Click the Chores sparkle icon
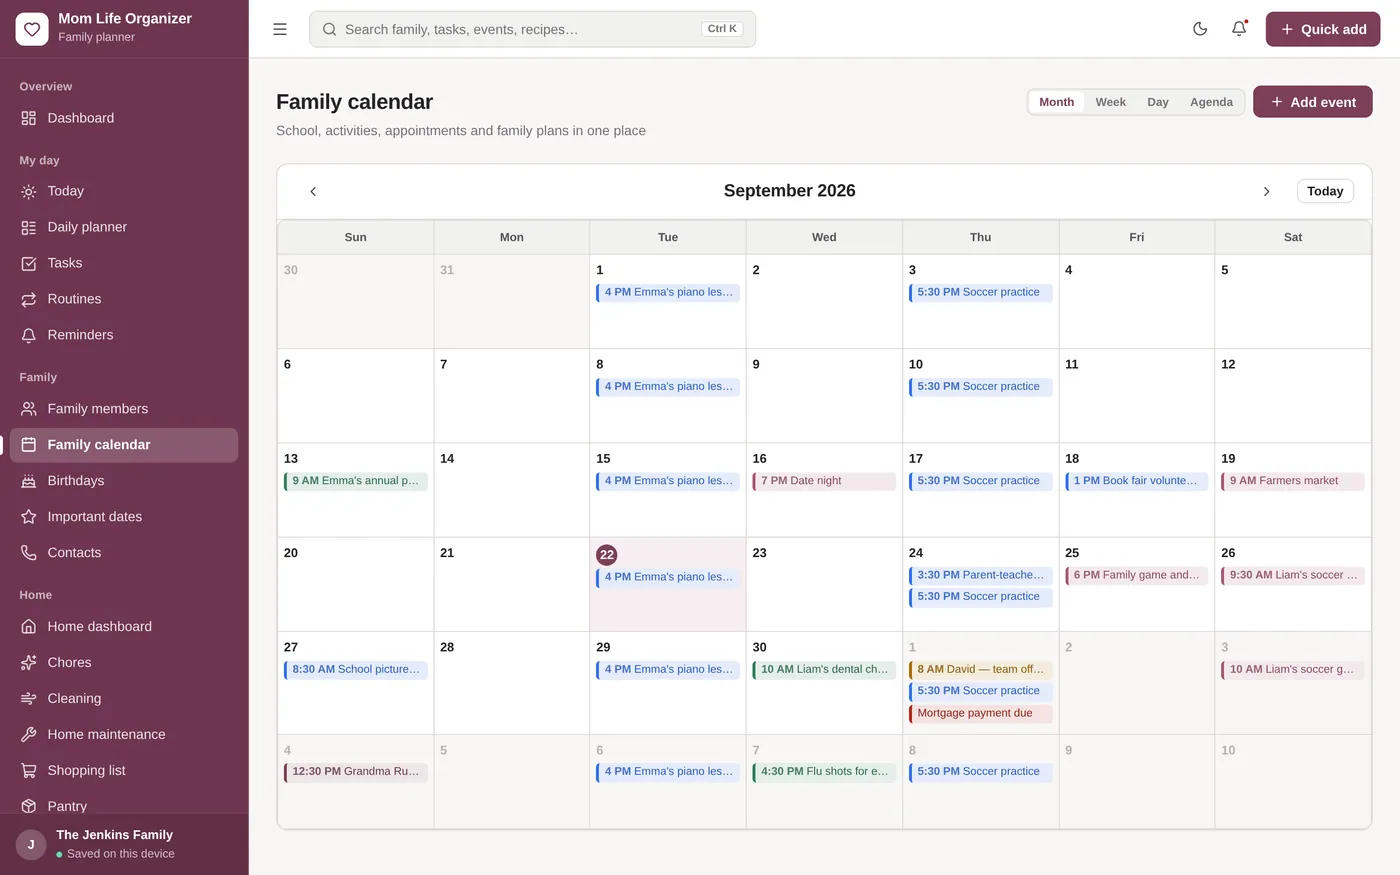 point(29,663)
